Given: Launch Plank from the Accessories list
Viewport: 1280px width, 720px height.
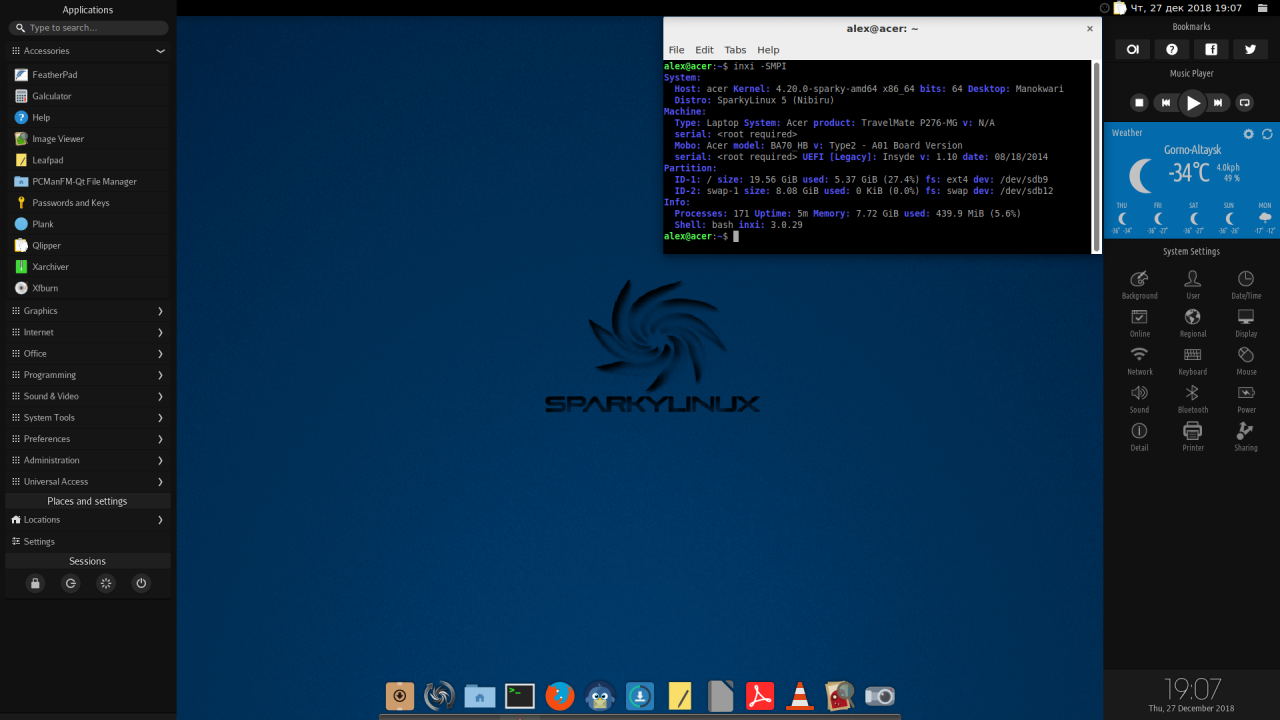Looking at the screenshot, I should (88, 224).
